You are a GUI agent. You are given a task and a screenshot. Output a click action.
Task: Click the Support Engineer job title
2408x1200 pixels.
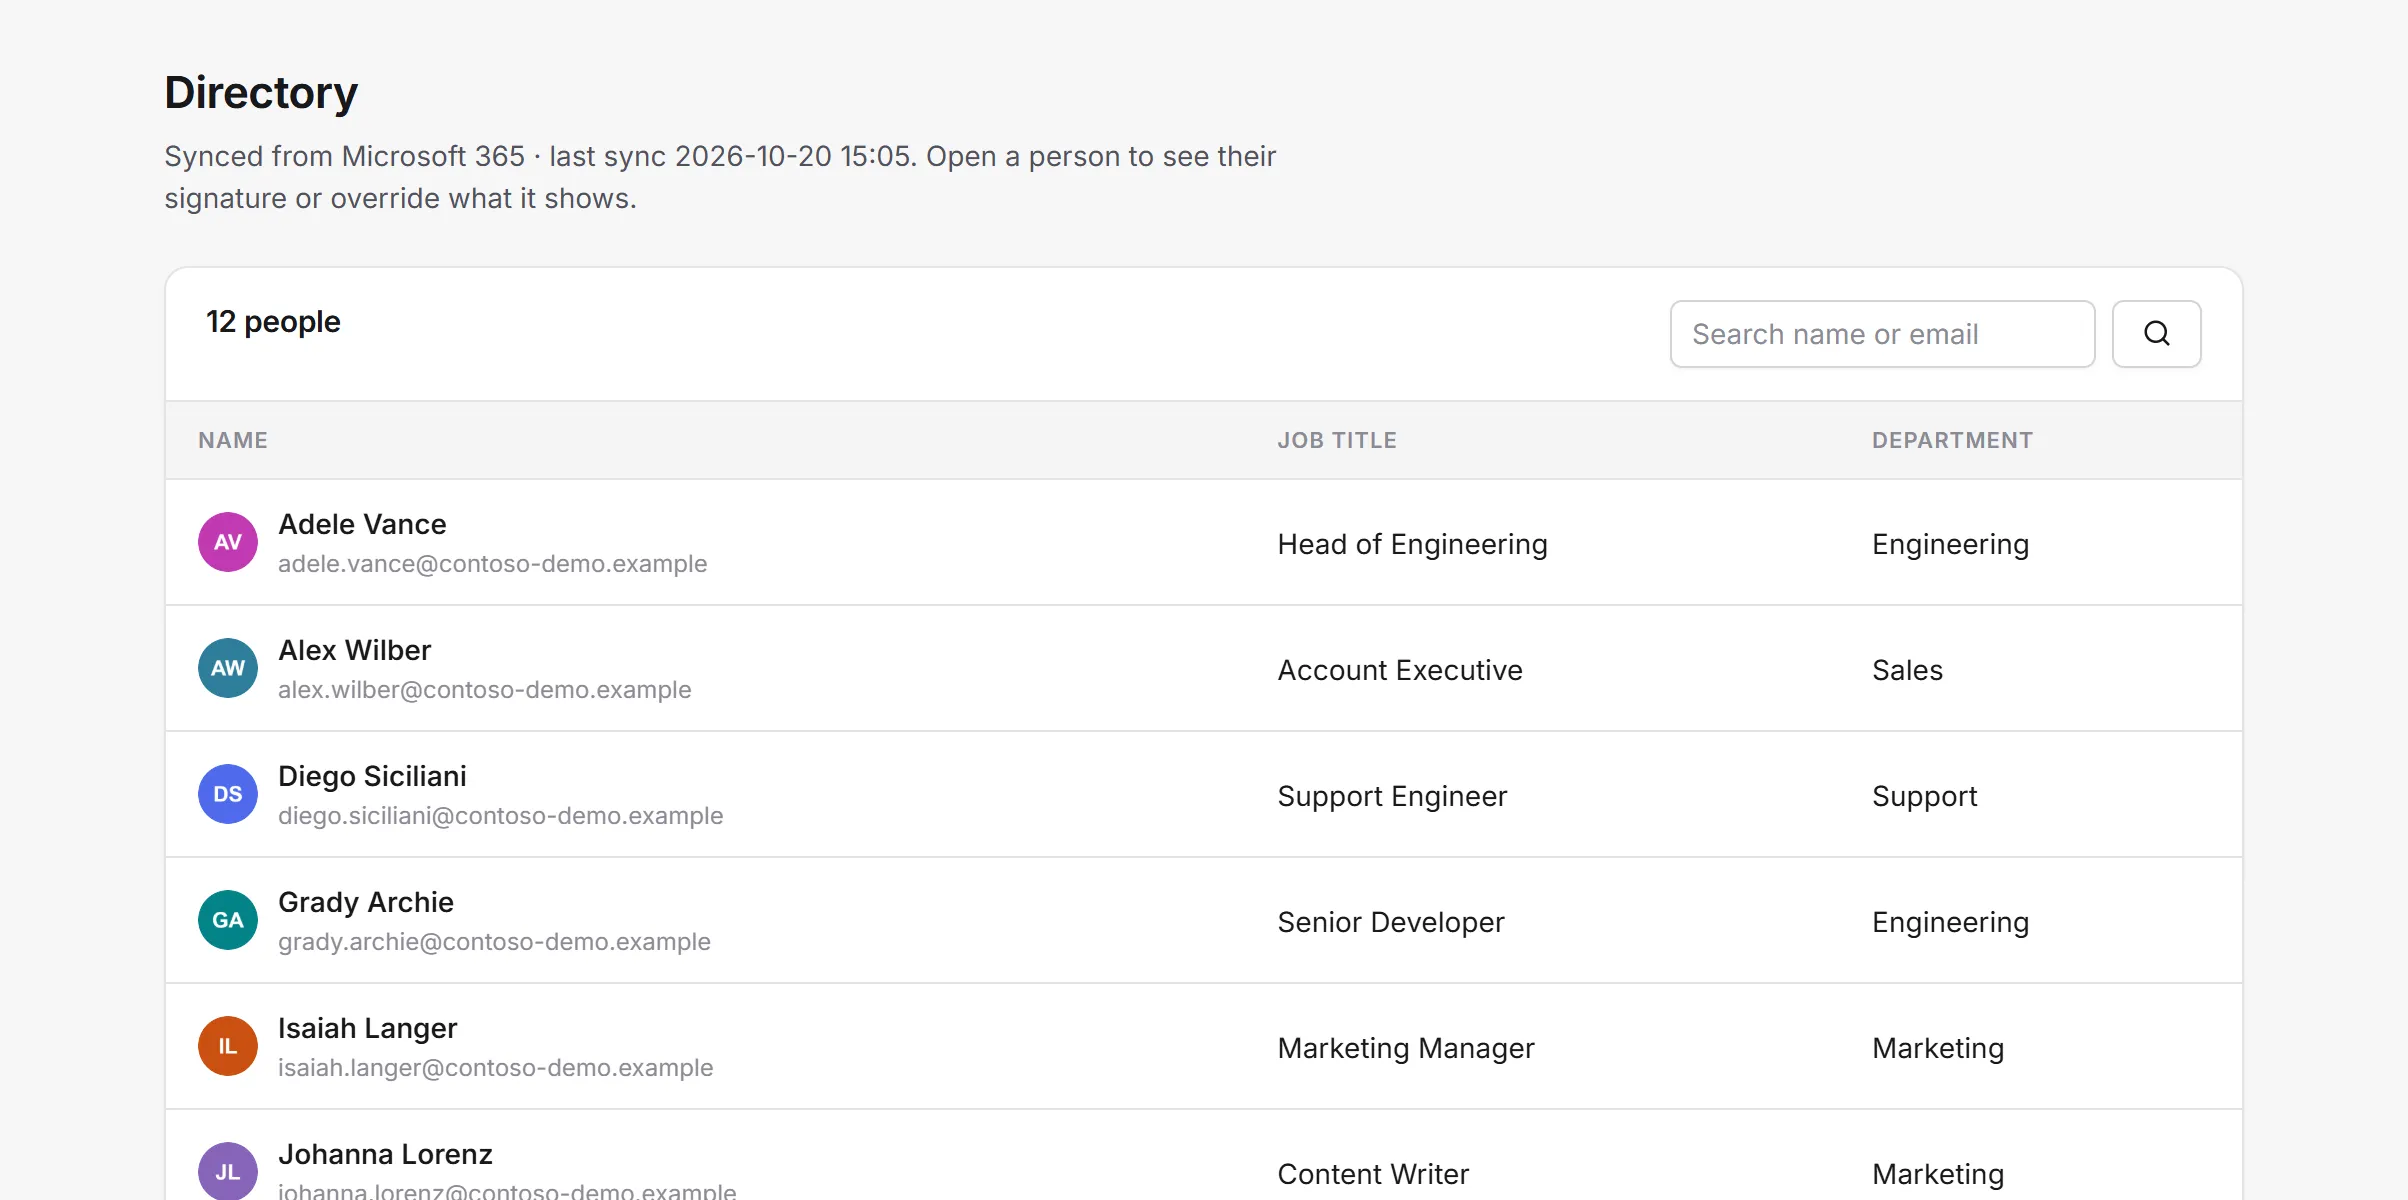tap(1392, 796)
